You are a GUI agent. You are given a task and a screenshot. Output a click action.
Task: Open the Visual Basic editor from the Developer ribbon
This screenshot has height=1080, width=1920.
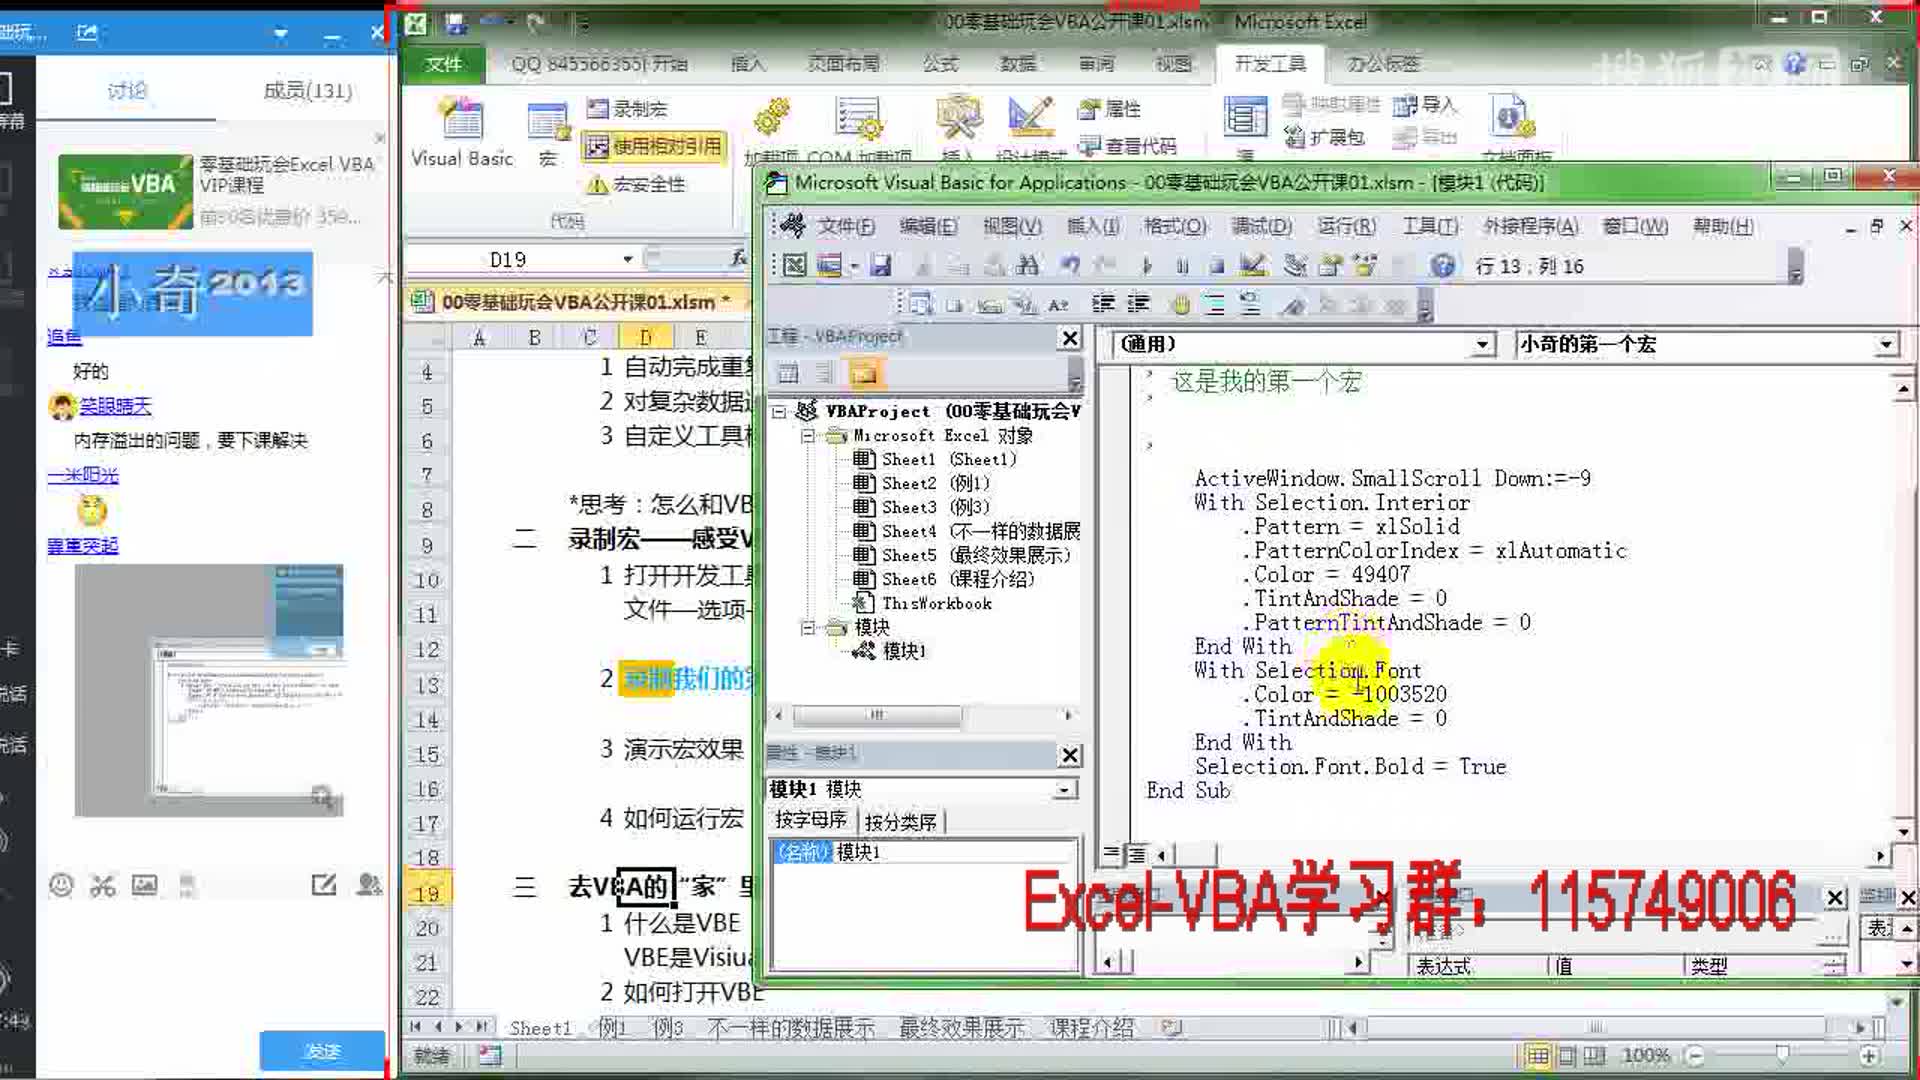(x=459, y=130)
